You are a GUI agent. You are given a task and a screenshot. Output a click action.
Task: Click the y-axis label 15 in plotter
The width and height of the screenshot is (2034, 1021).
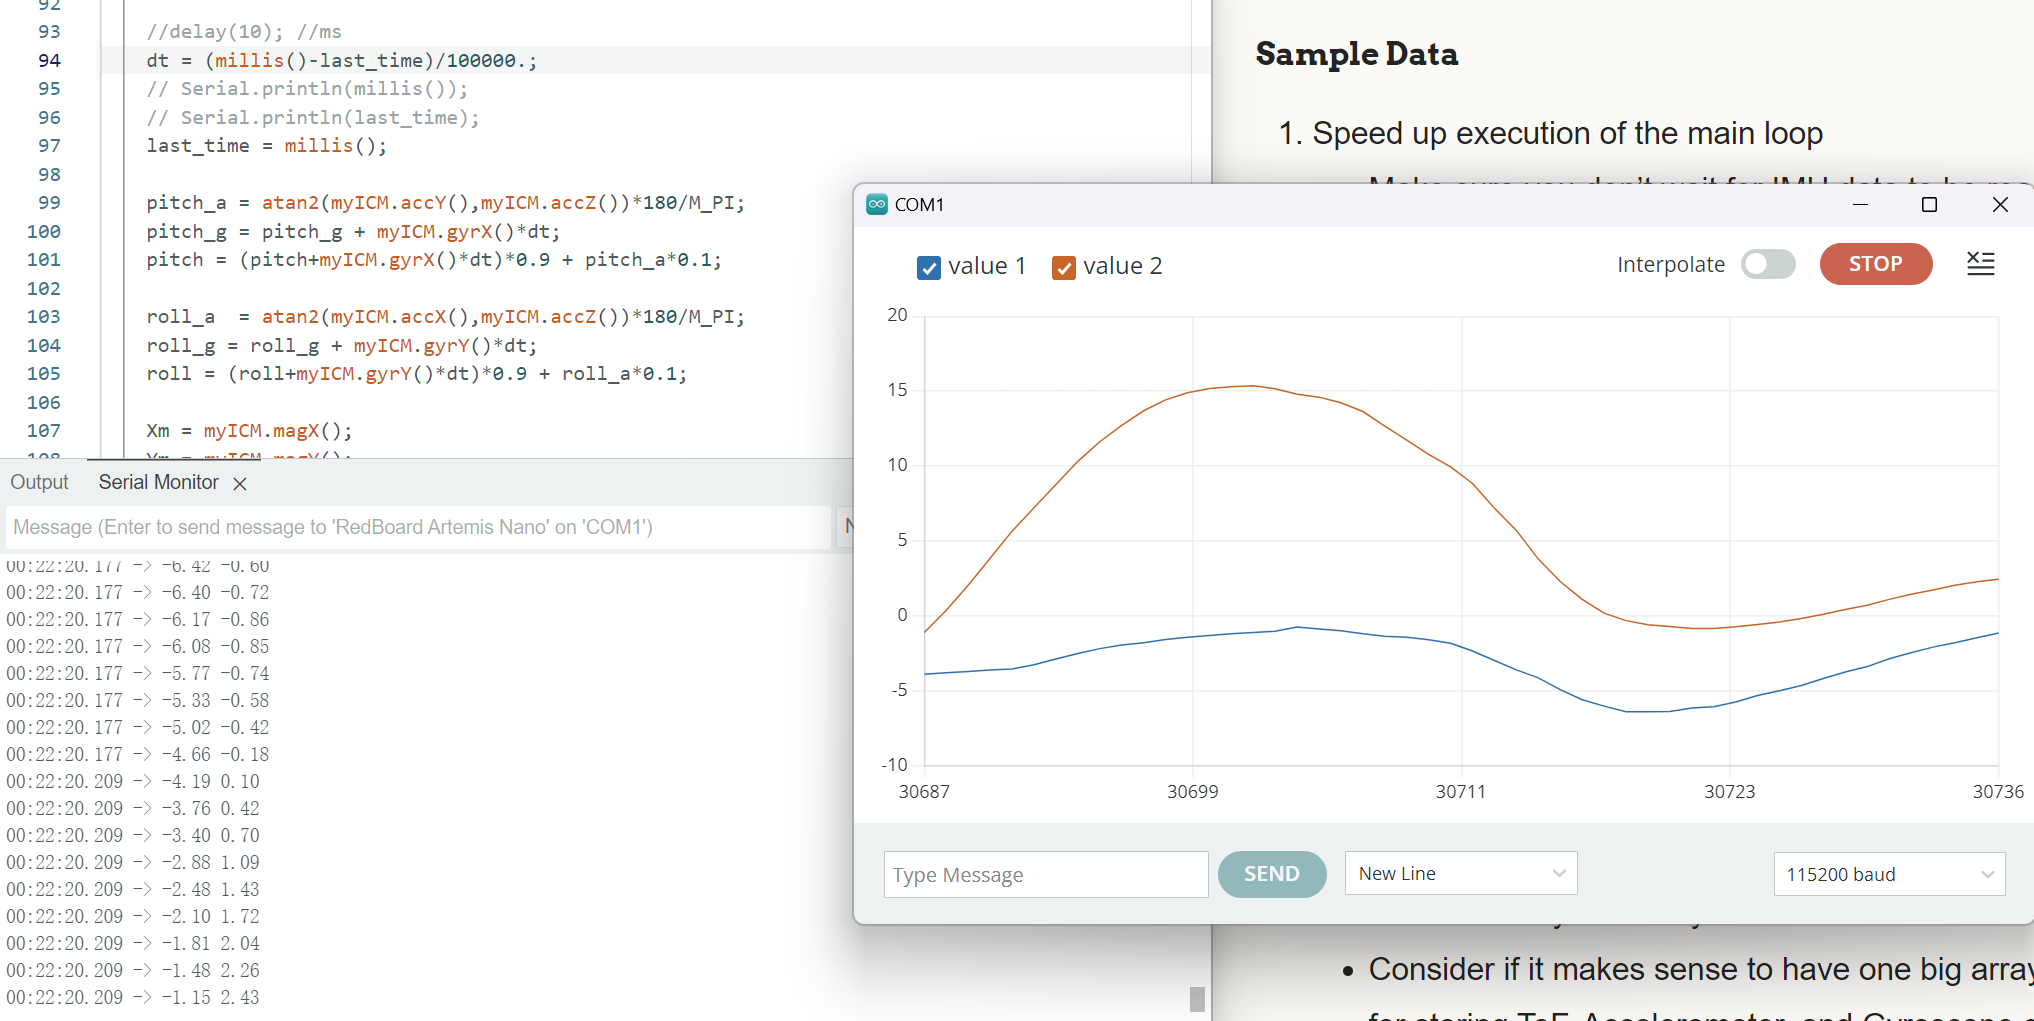click(x=897, y=390)
